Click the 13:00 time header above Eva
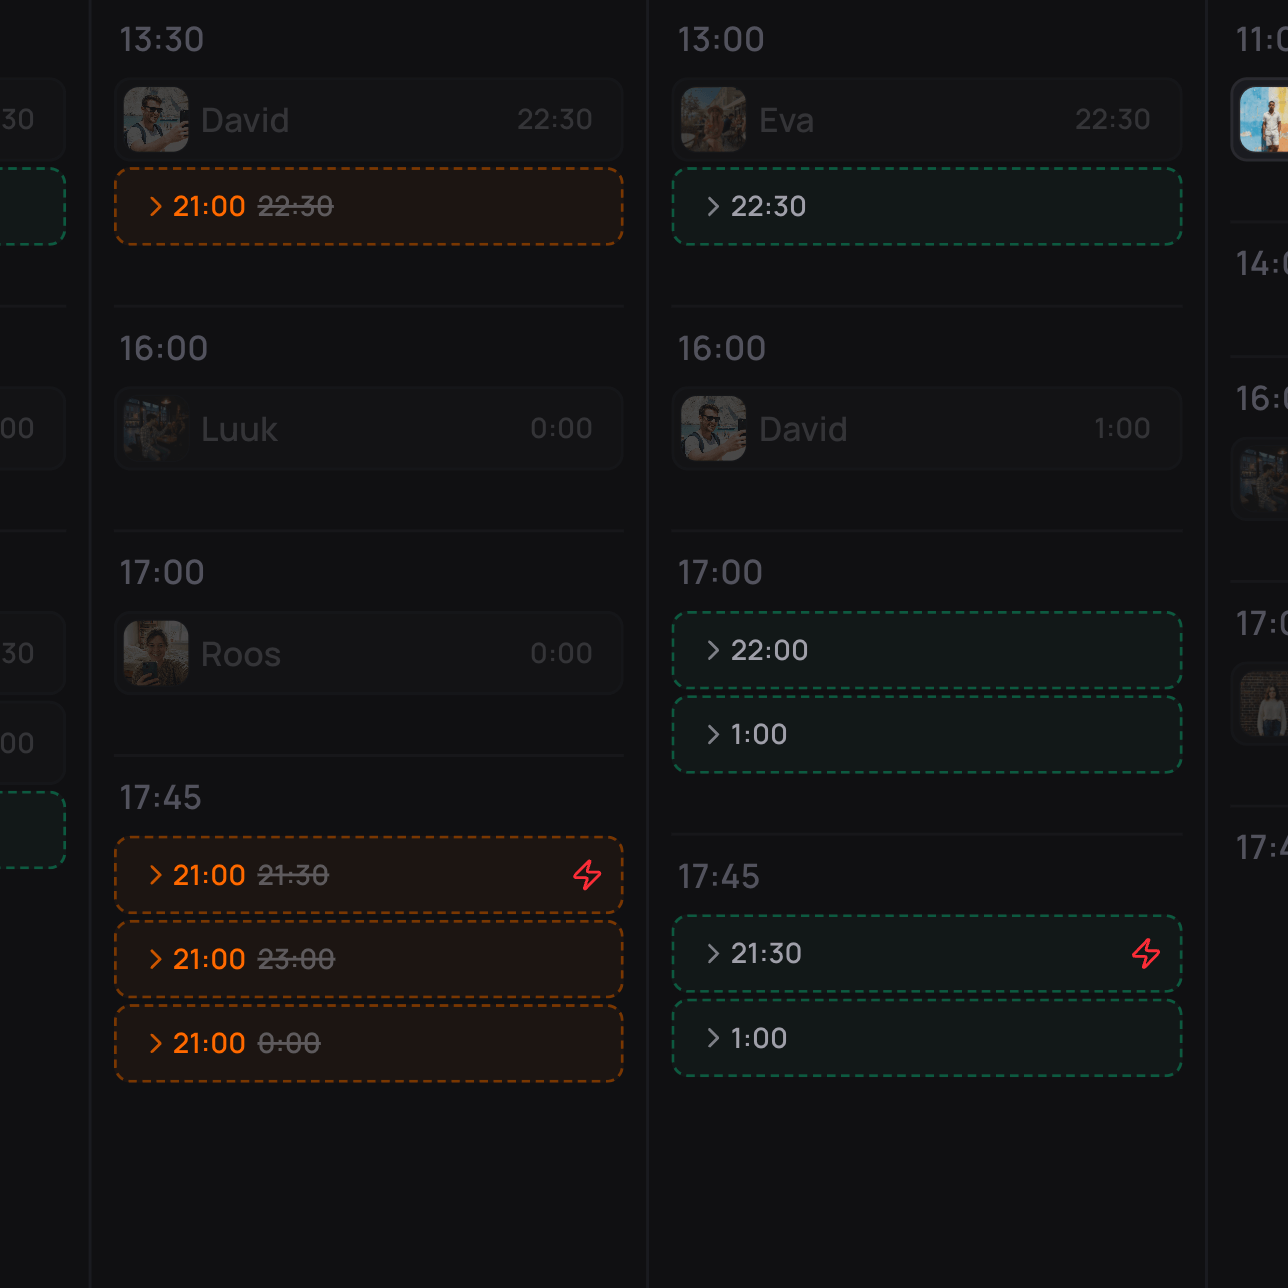The height and width of the screenshot is (1288, 1288). point(721,40)
